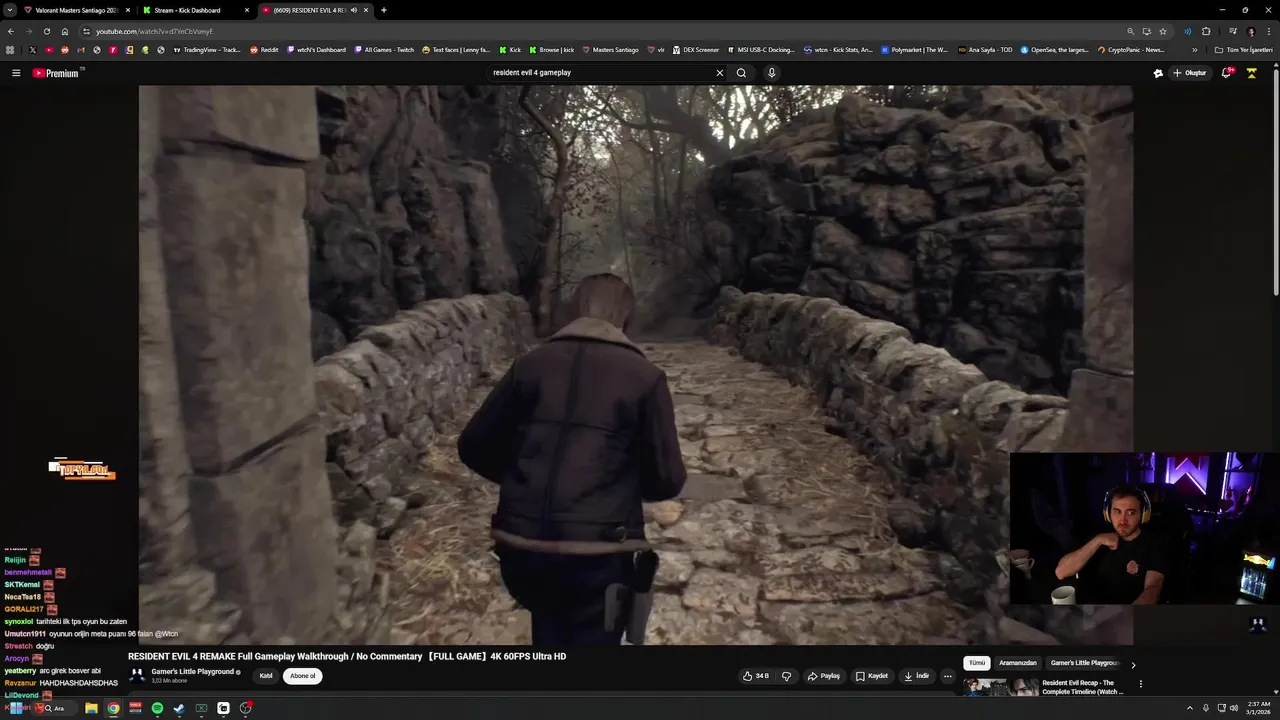Select the Tümü filter chip

pyautogui.click(x=977, y=663)
